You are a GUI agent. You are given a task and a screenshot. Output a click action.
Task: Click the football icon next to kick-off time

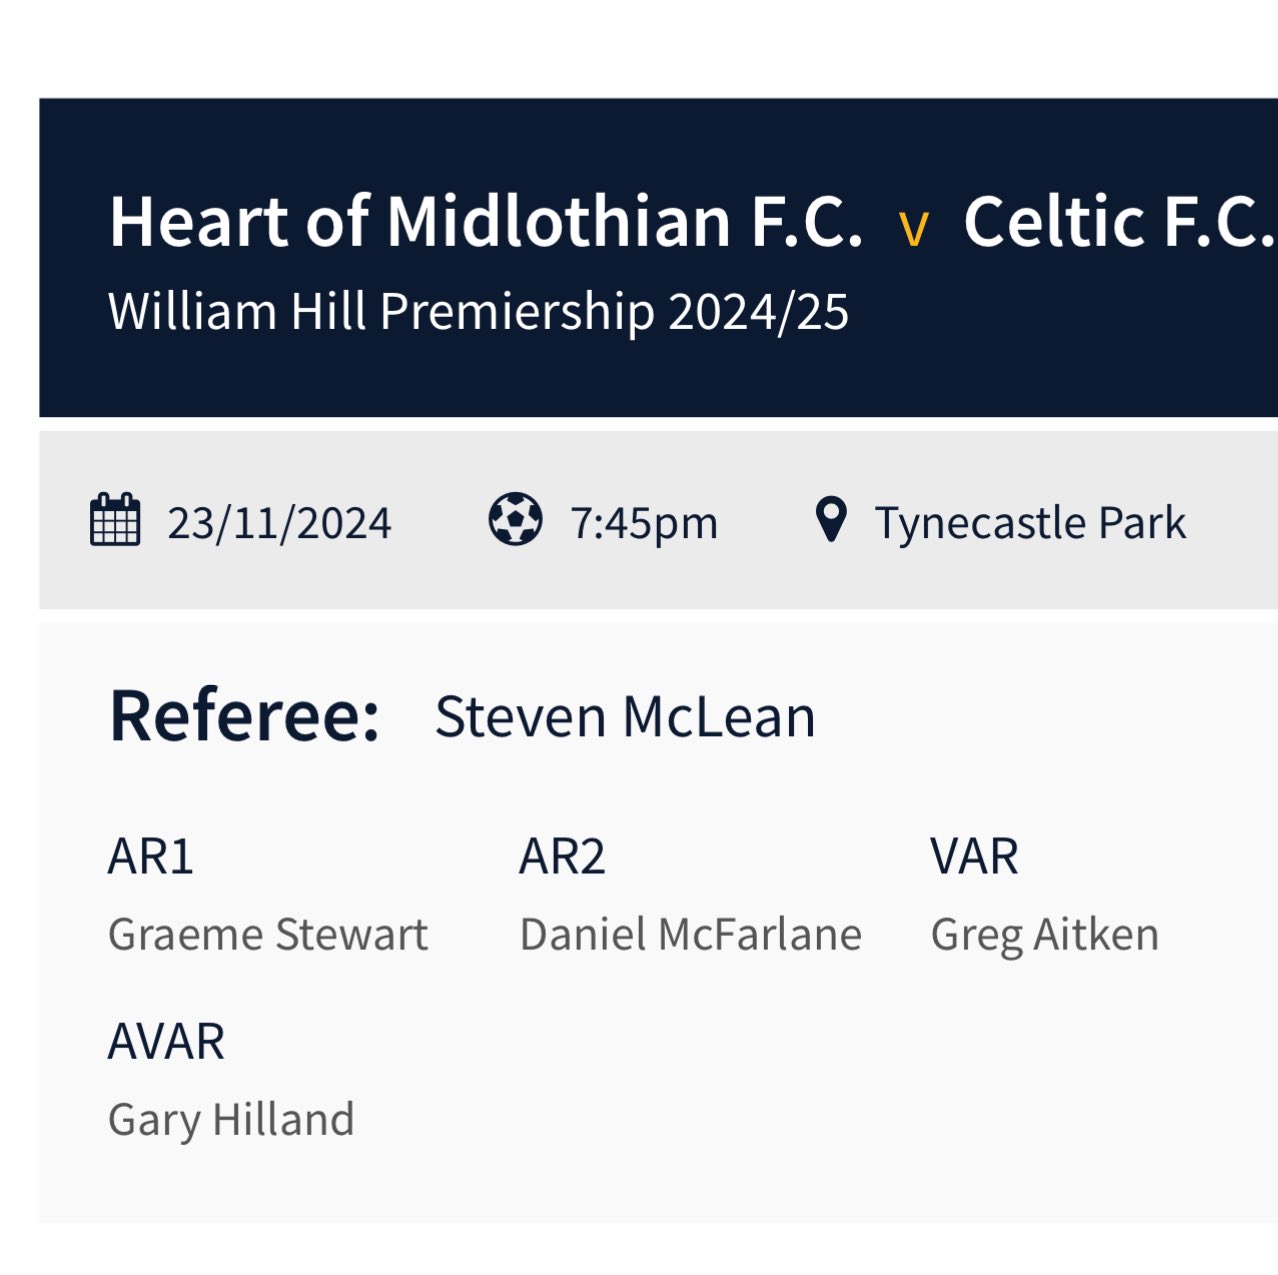pos(515,520)
